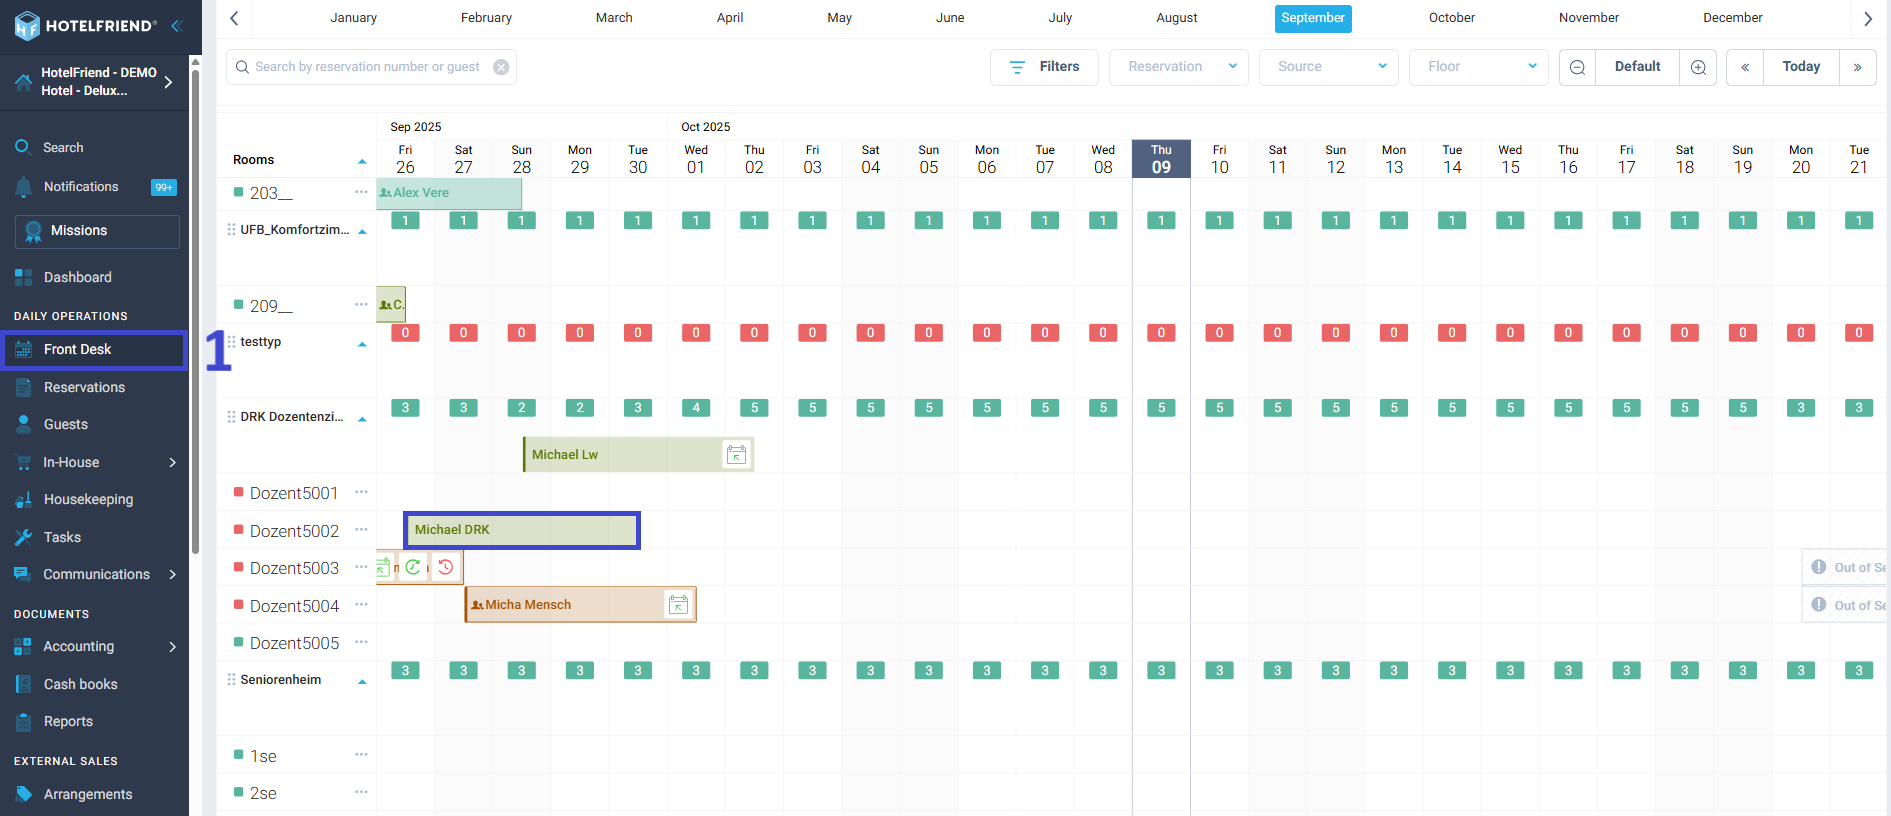This screenshot has height=816, width=1891.
Task: Open Housekeeping from the sidebar menu
Action: [x=88, y=499]
